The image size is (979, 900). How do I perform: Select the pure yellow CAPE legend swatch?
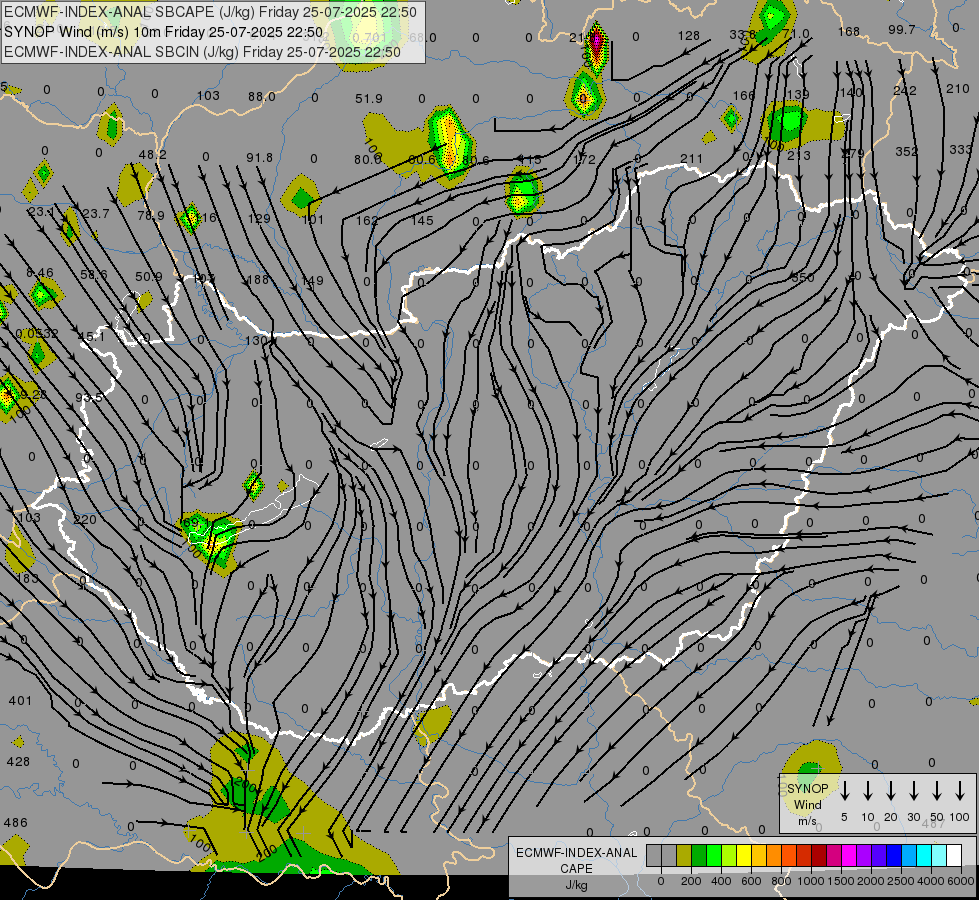[744, 855]
